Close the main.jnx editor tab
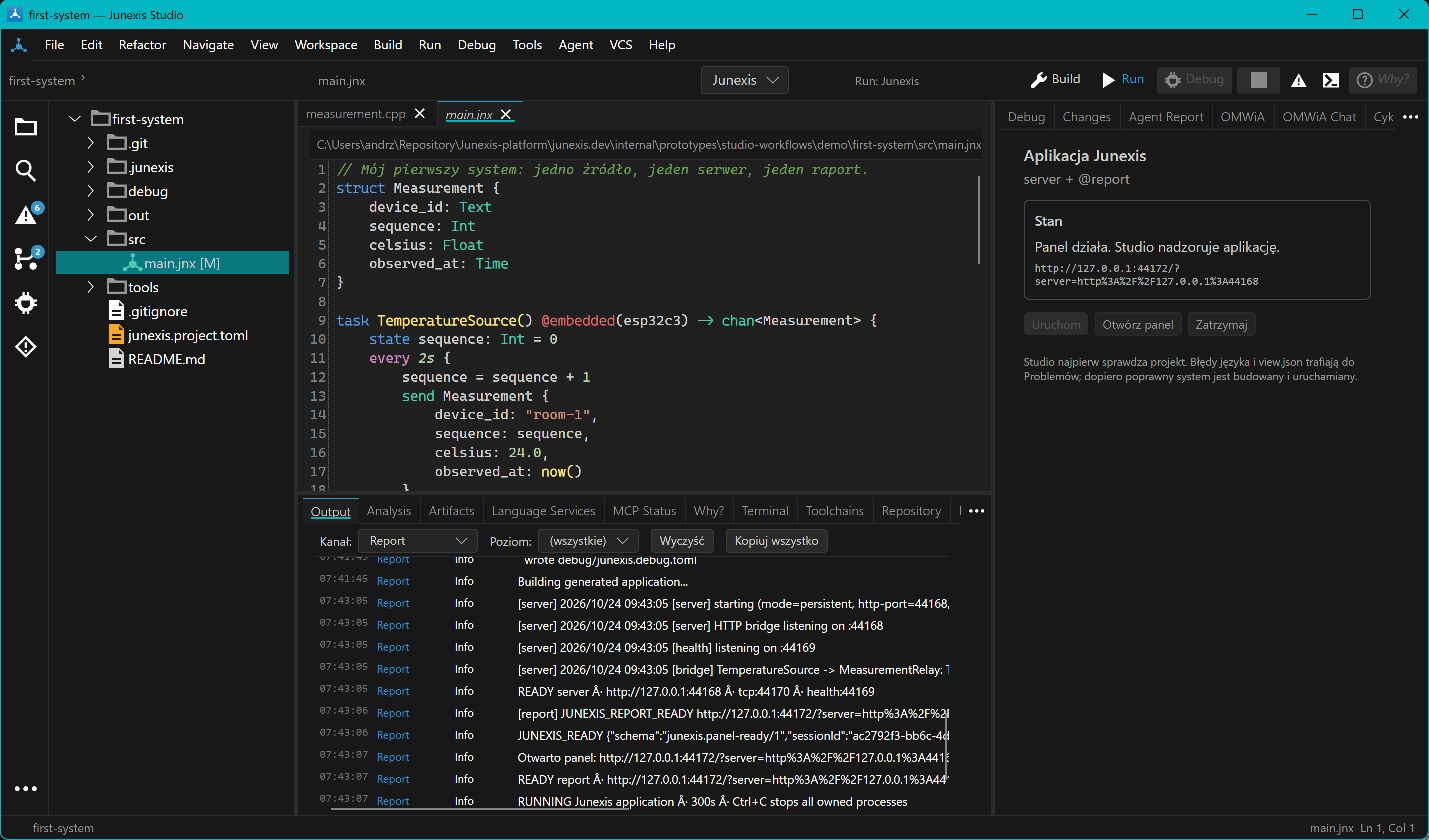Viewport: 1429px width, 840px height. pos(506,115)
